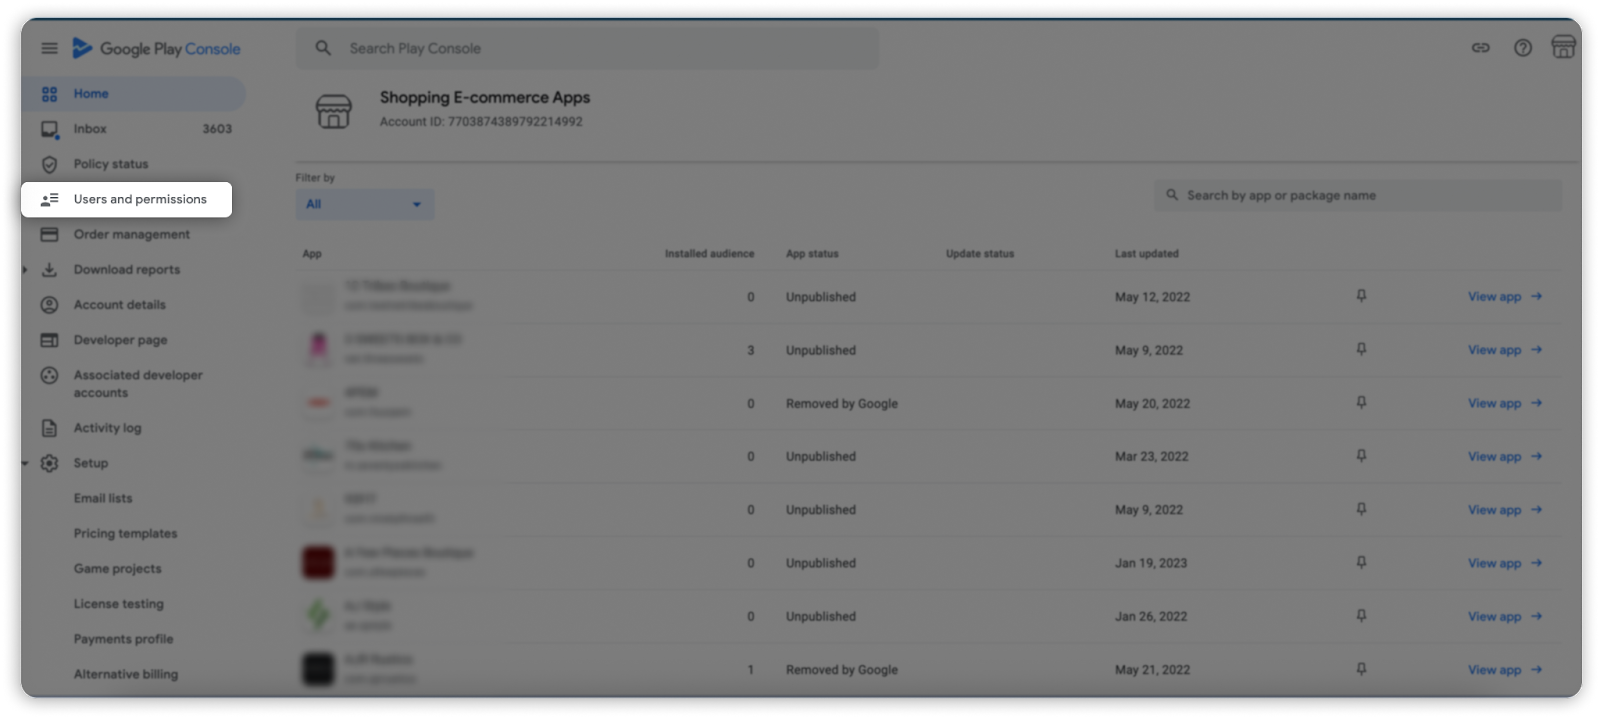
Task: View app updated May 9, 2022 with 3 installs
Action: point(1505,350)
